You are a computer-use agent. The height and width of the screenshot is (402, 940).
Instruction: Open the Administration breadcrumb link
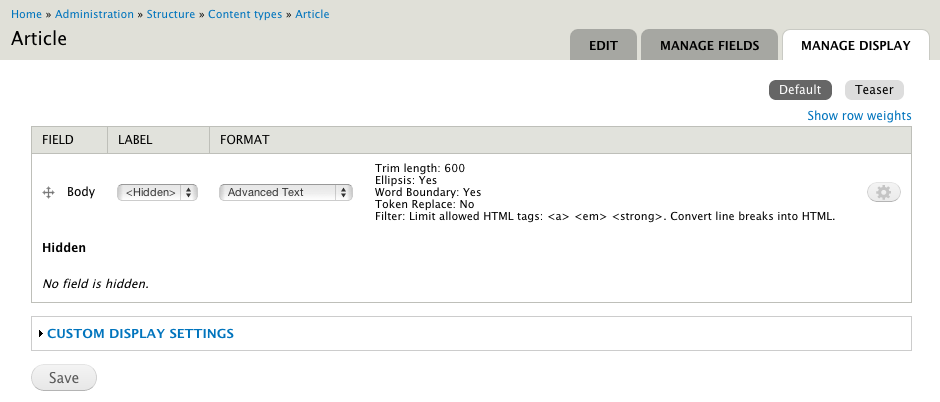pyautogui.click(x=94, y=14)
